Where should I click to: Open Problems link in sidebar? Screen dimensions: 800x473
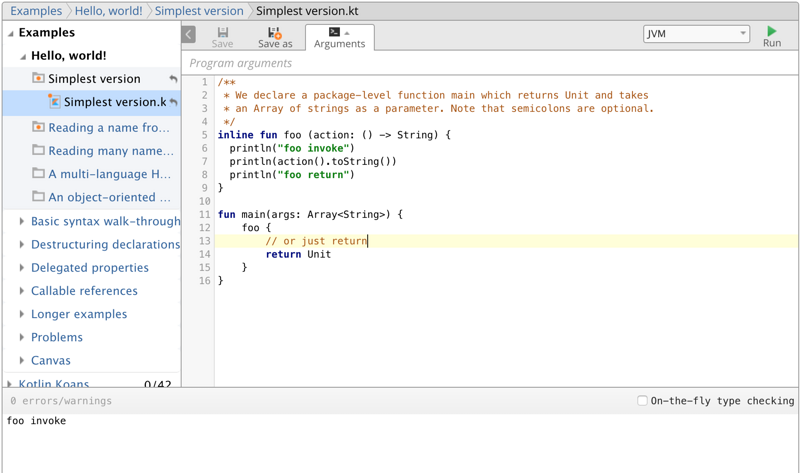57,337
